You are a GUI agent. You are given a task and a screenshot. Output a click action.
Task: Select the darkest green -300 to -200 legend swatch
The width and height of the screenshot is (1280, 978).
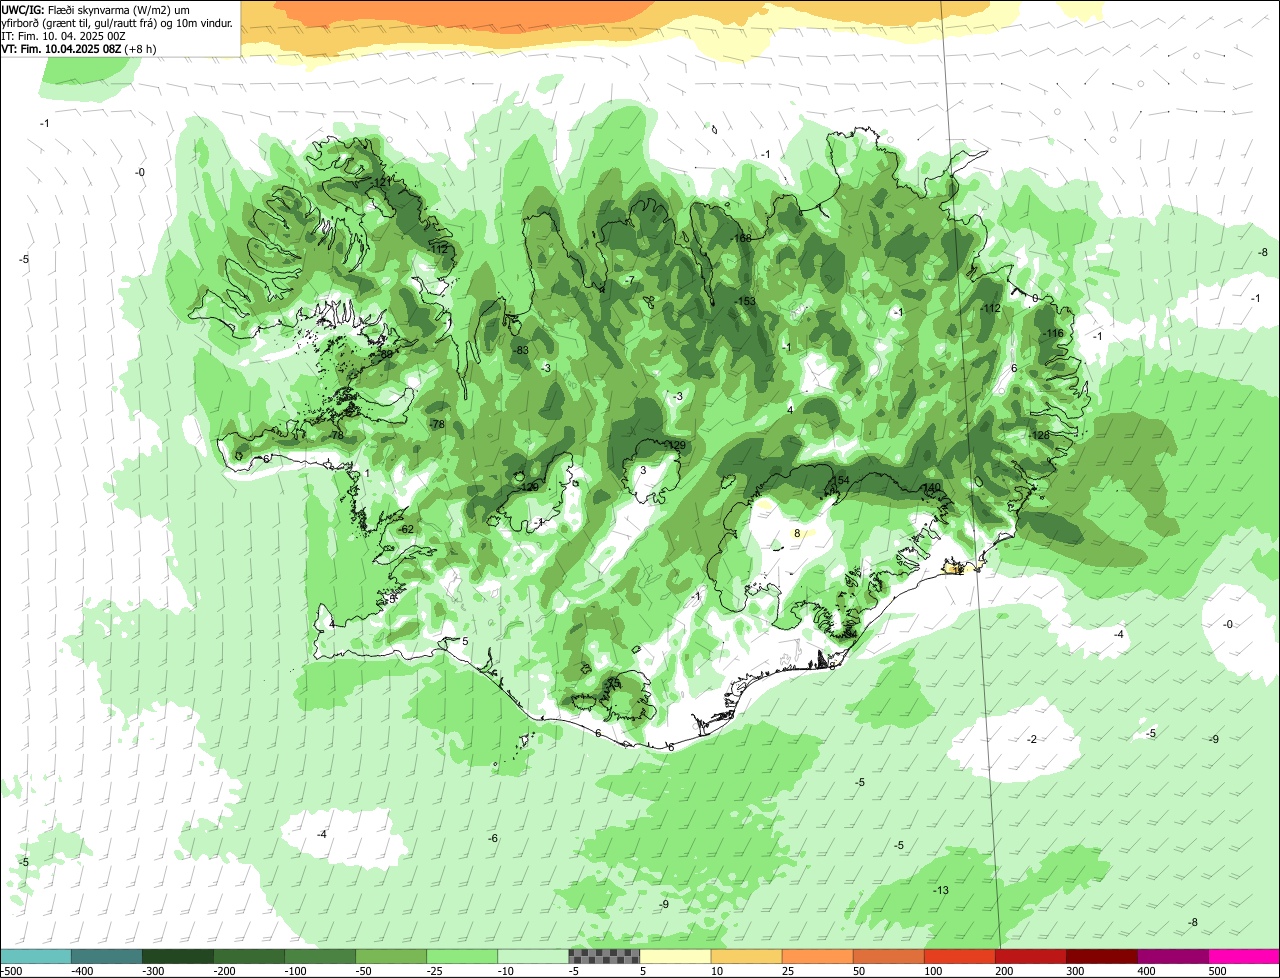tap(178, 955)
